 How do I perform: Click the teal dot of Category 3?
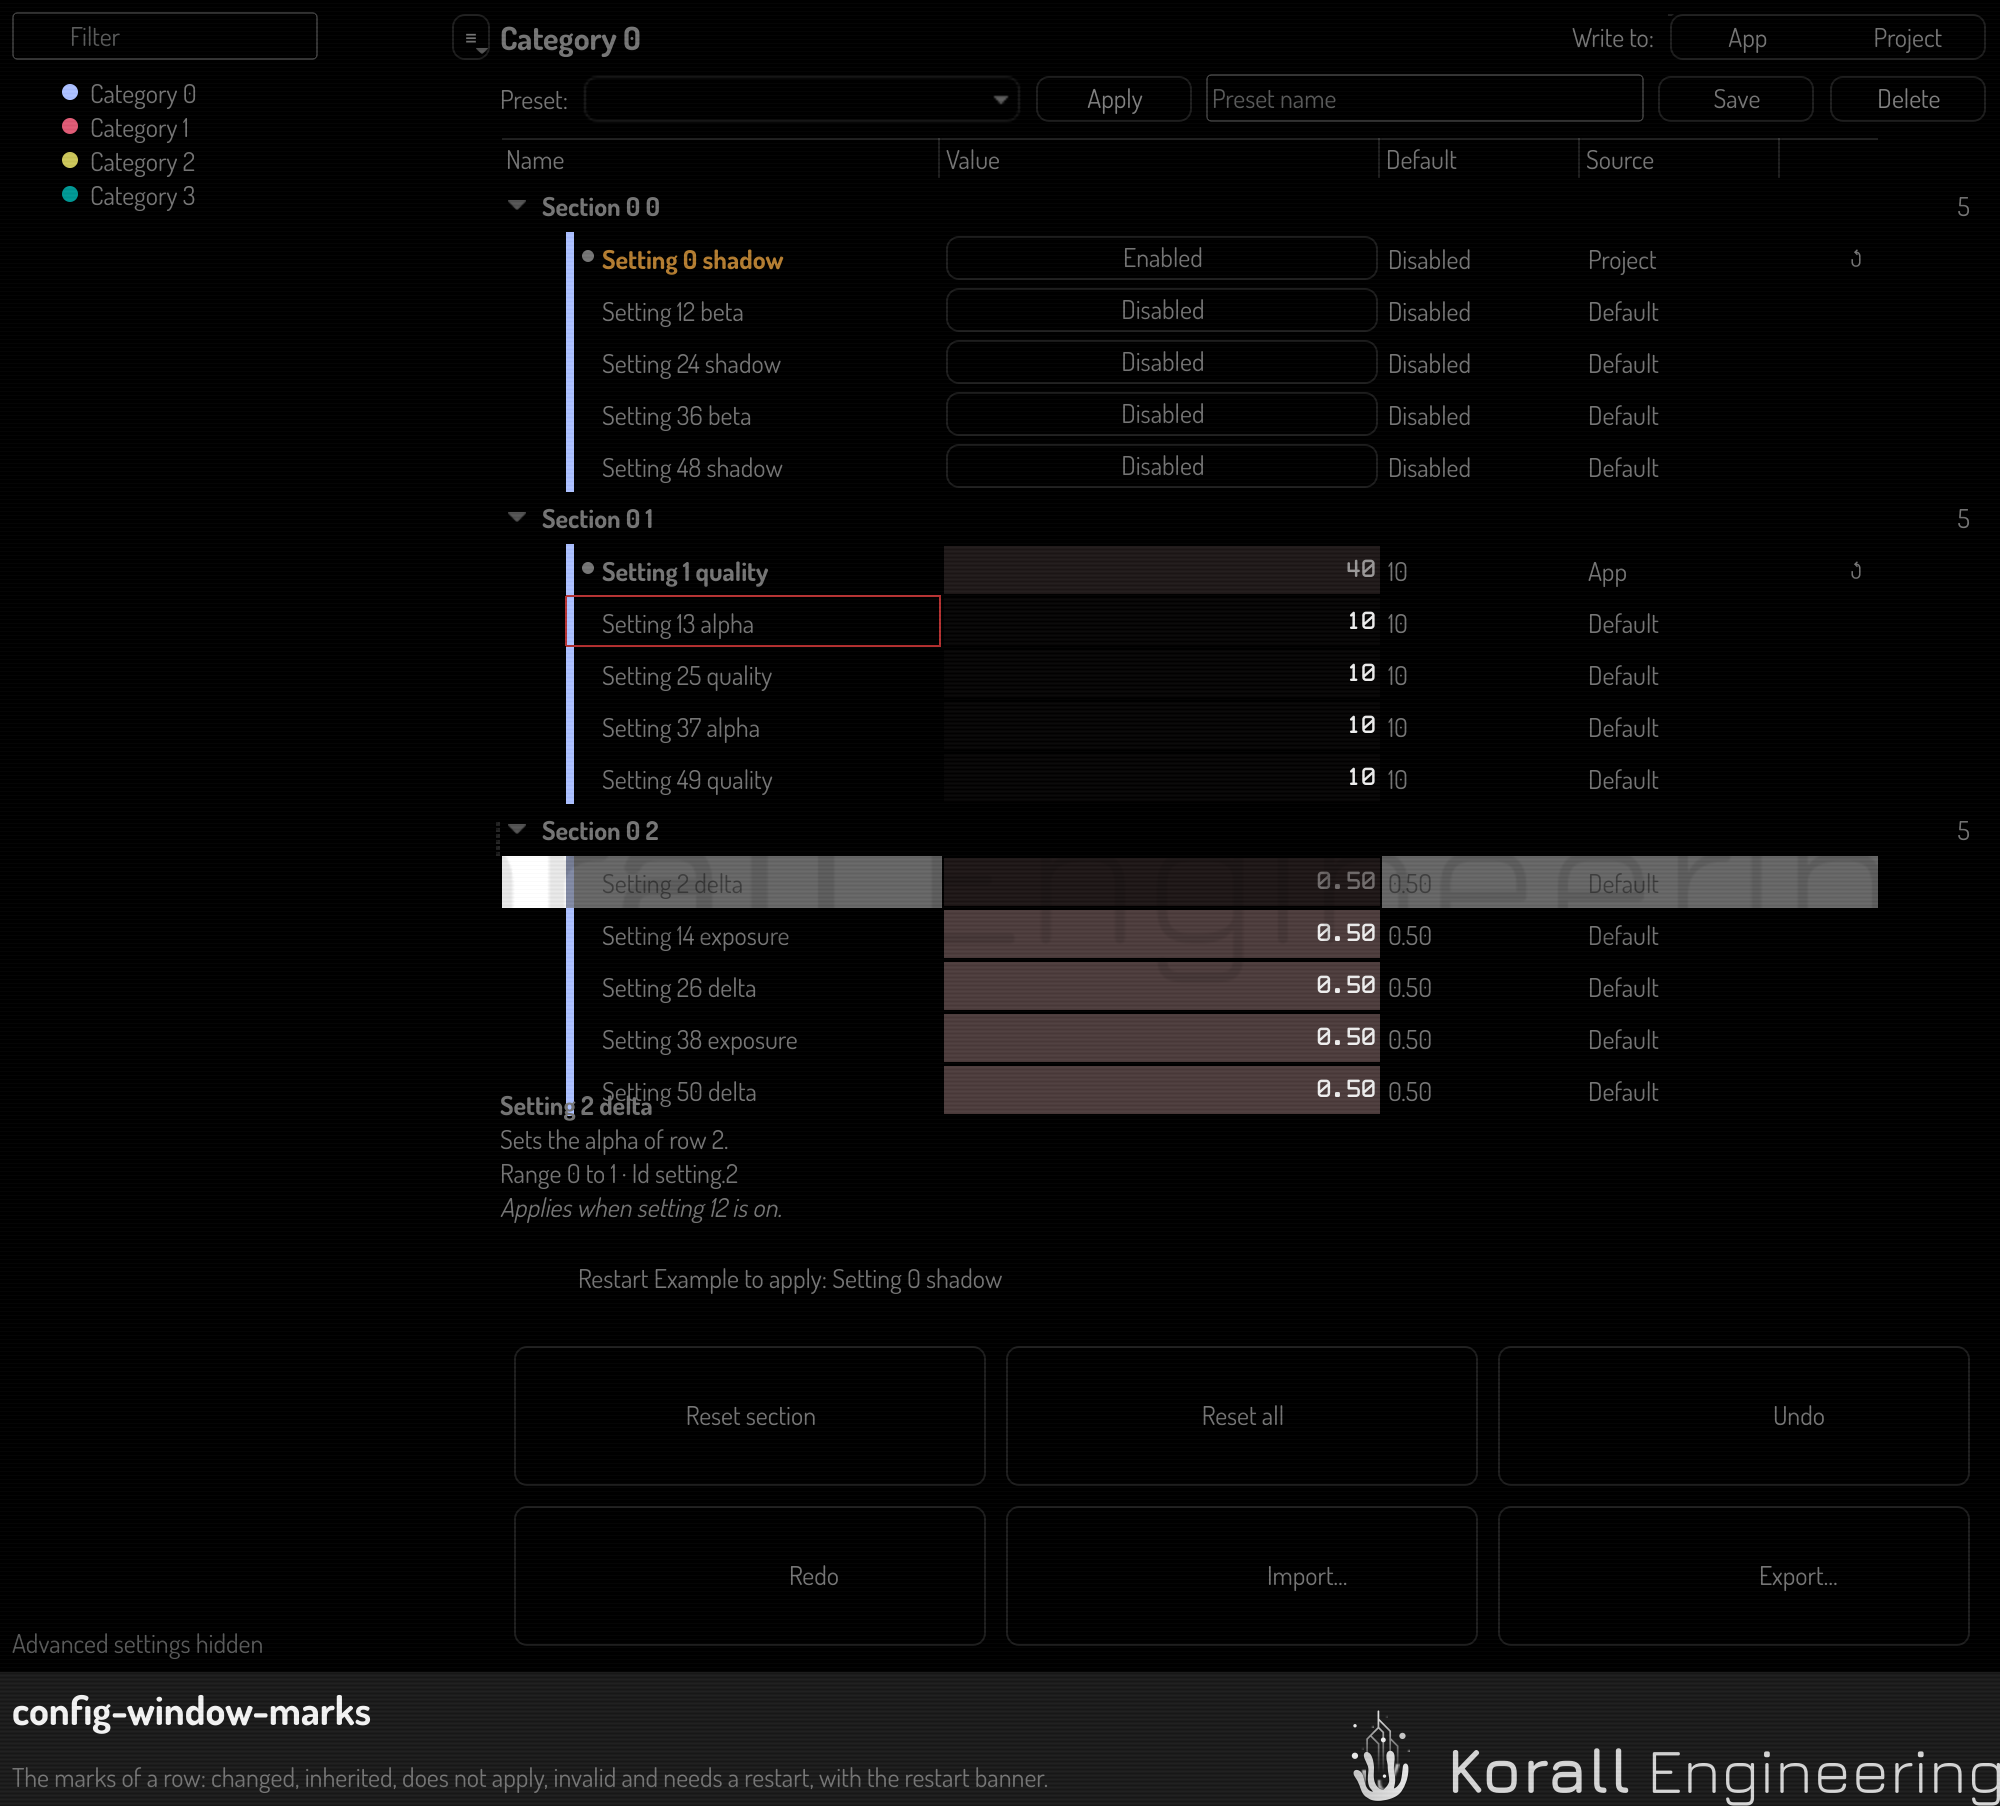tap(70, 195)
